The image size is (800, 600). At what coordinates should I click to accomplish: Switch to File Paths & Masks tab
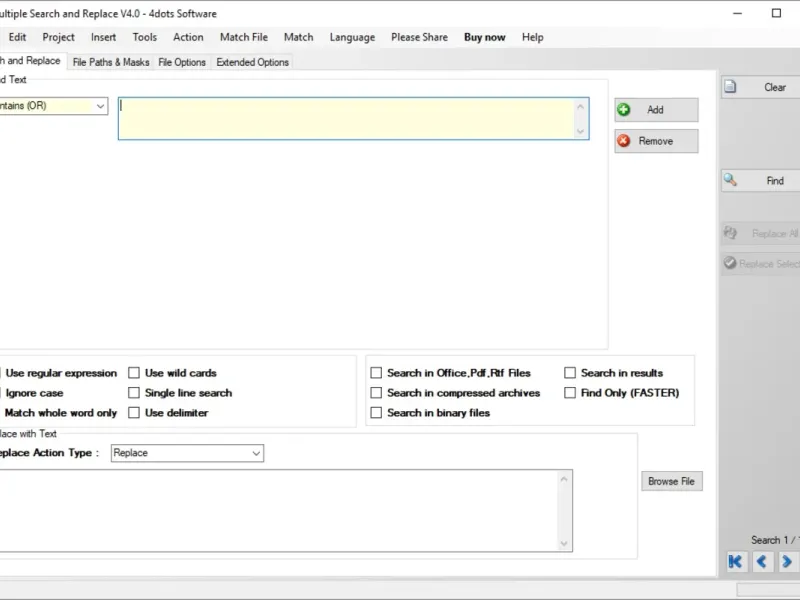pos(111,62)
